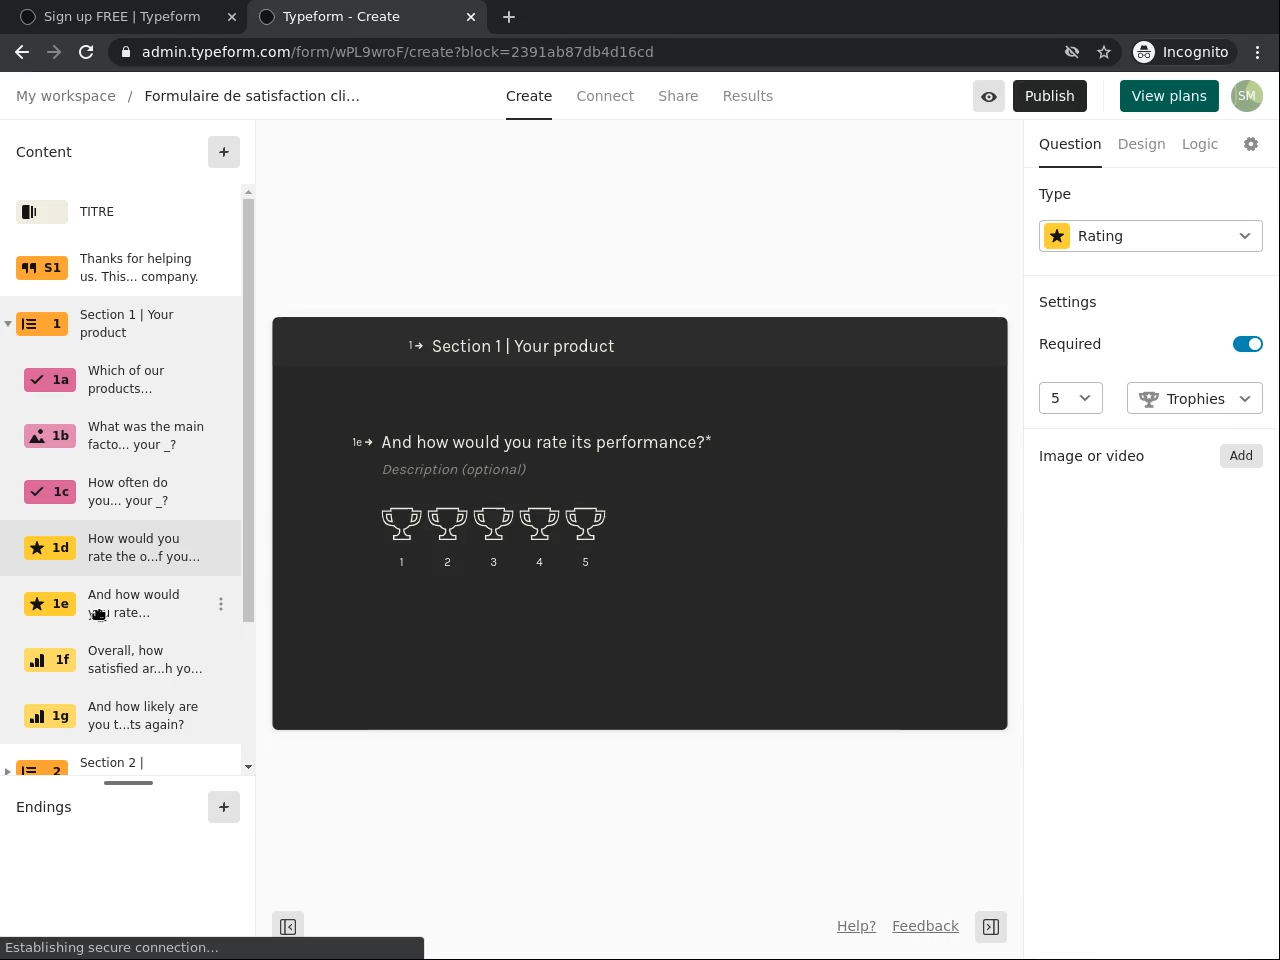Select the fourth trophy rating
The width and height of the screenshot is (1280, 960).
pos(539,523)
